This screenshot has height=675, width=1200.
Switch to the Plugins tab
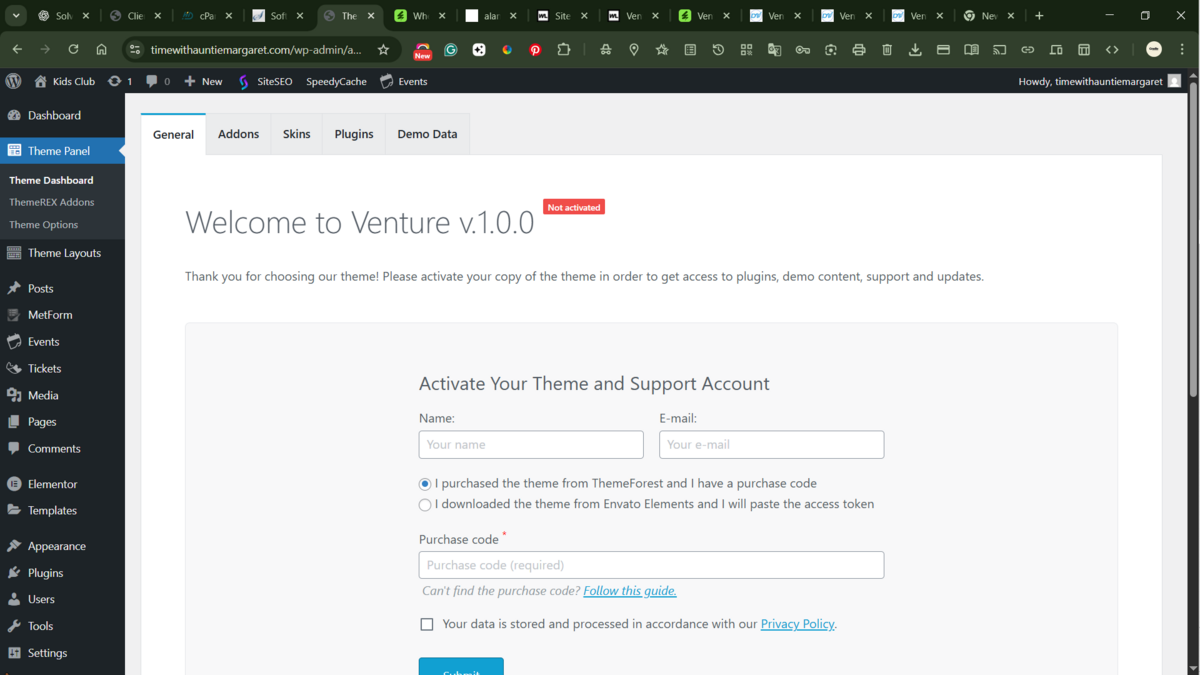pos(354,134)
